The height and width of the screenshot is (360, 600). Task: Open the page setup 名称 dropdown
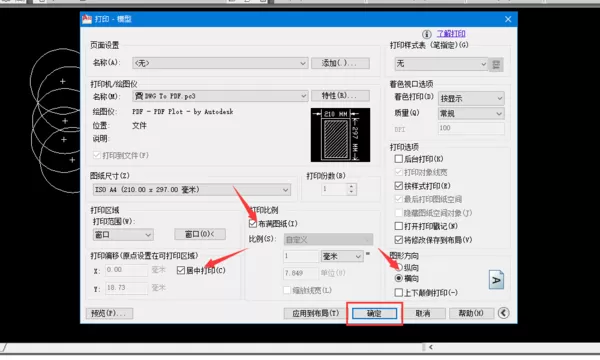[x=220, y=63]
